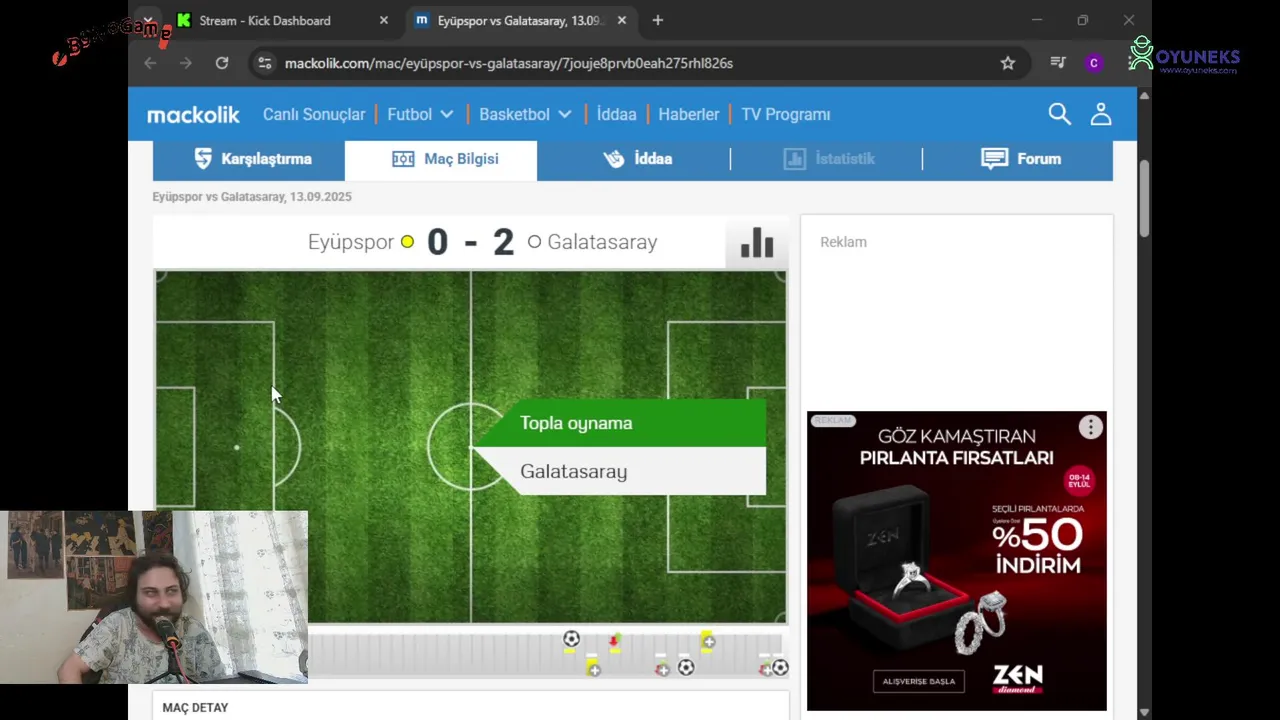The height and width of the screenshot is (720, 1280).
Task: Click the Kick favicon on Stream tab
Action: pyautogui.click(x=184, y=20)
